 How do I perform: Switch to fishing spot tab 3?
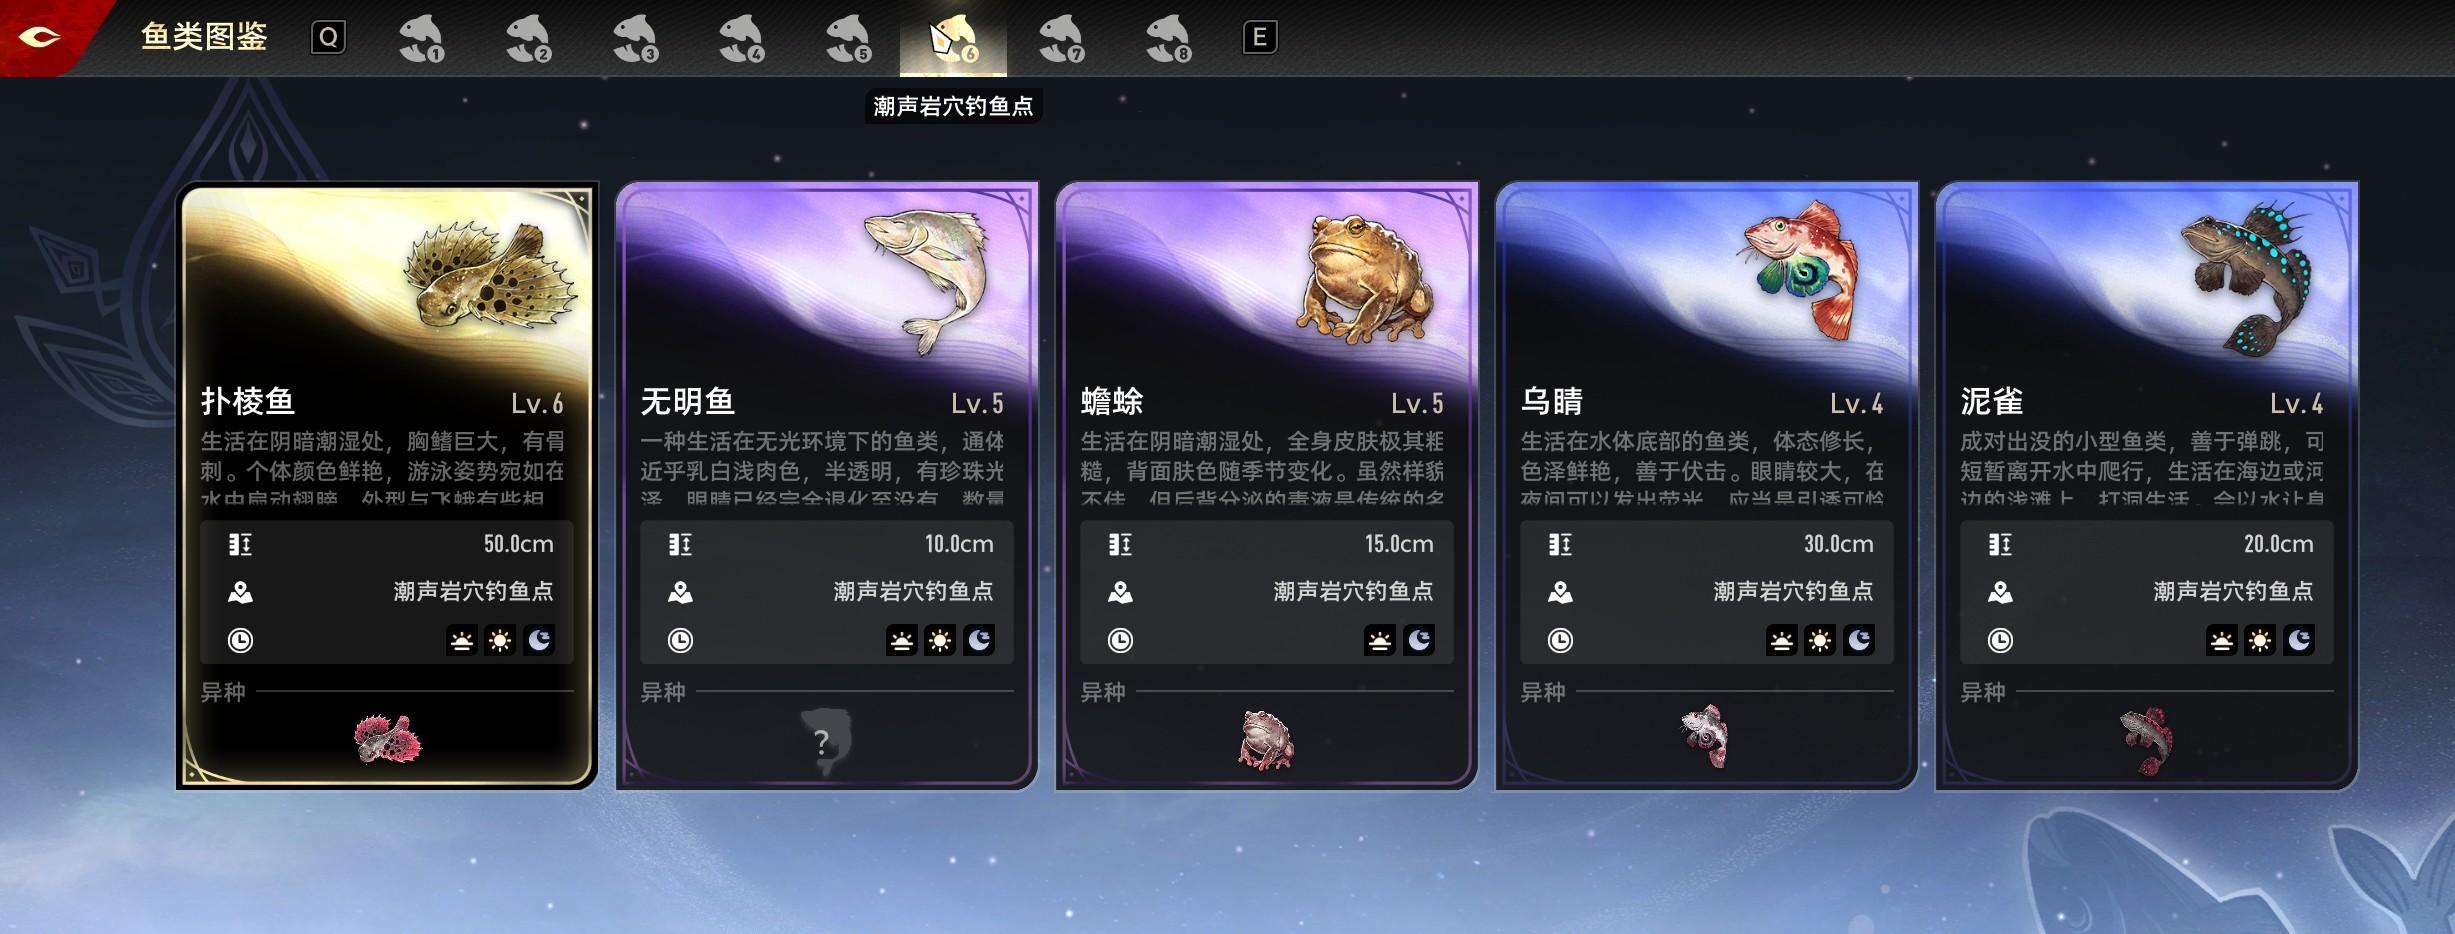(x=635, y=39)
